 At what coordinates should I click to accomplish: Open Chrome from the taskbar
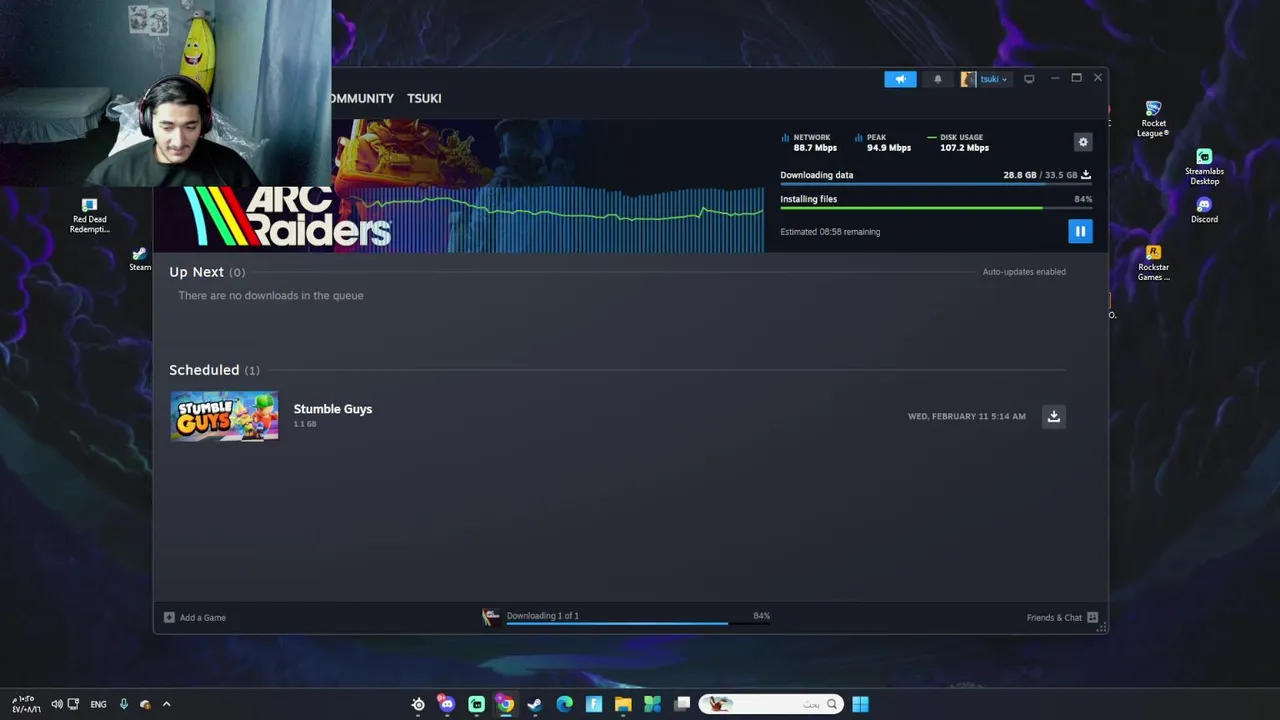(506, 704)
